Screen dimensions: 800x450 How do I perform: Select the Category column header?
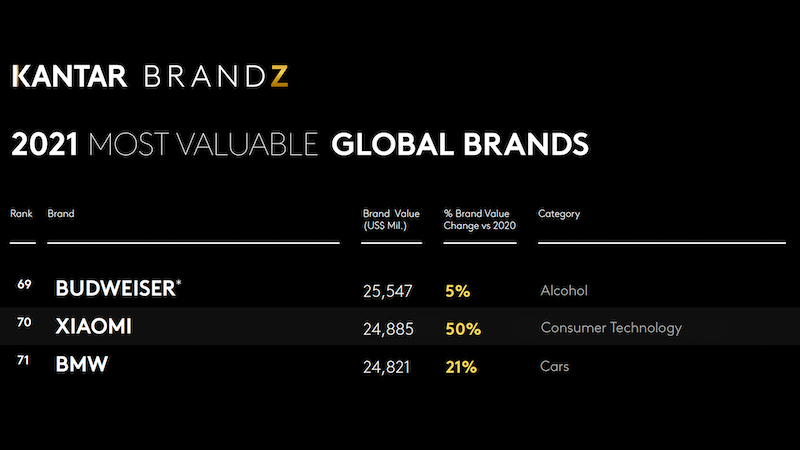(559, 214)
